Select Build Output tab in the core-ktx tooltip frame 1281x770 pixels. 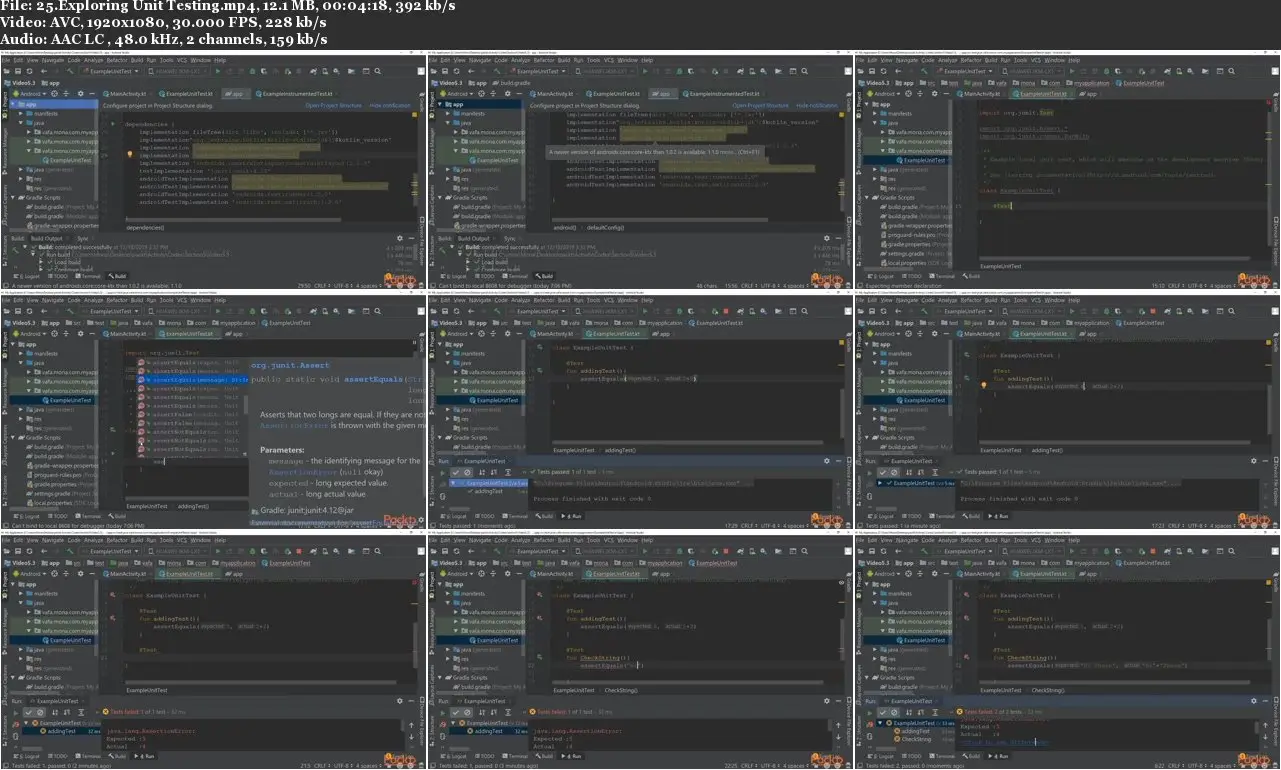coord(474,239)
